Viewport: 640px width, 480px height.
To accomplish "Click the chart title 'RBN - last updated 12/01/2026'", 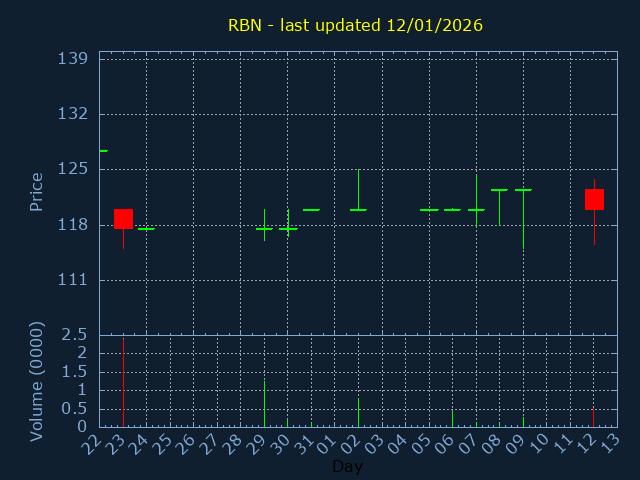I will tap(355, 25).
